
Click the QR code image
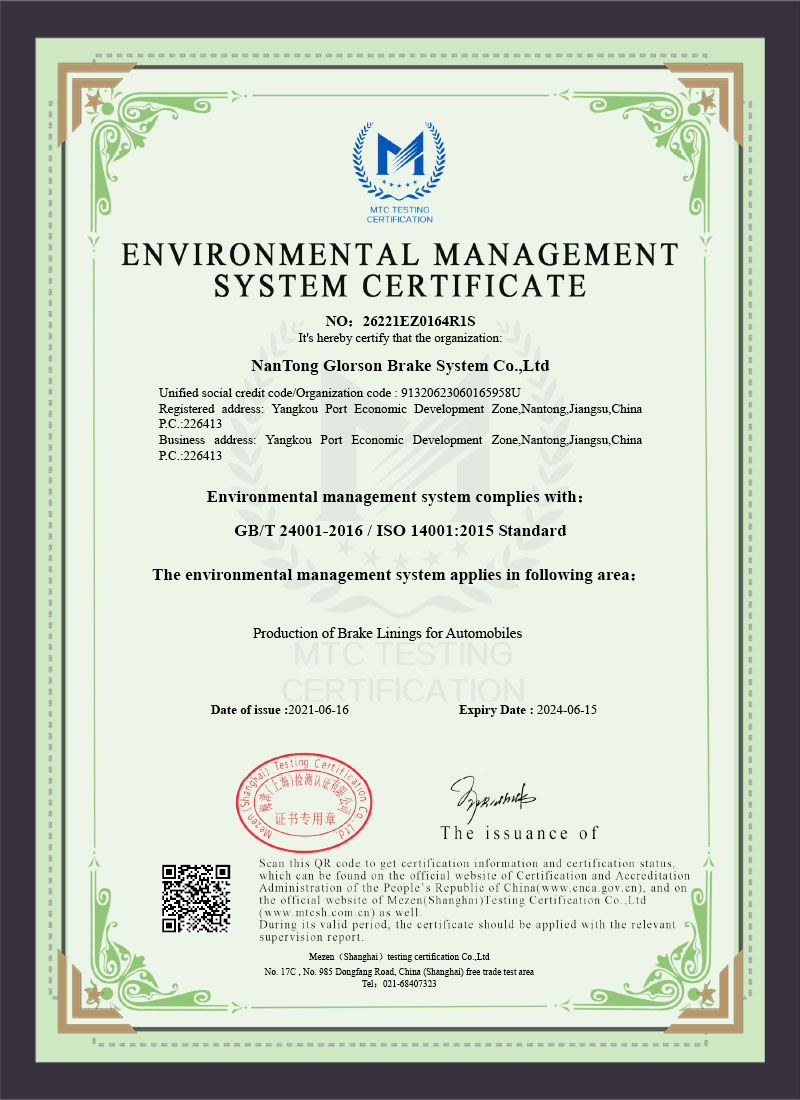(196, 899)
